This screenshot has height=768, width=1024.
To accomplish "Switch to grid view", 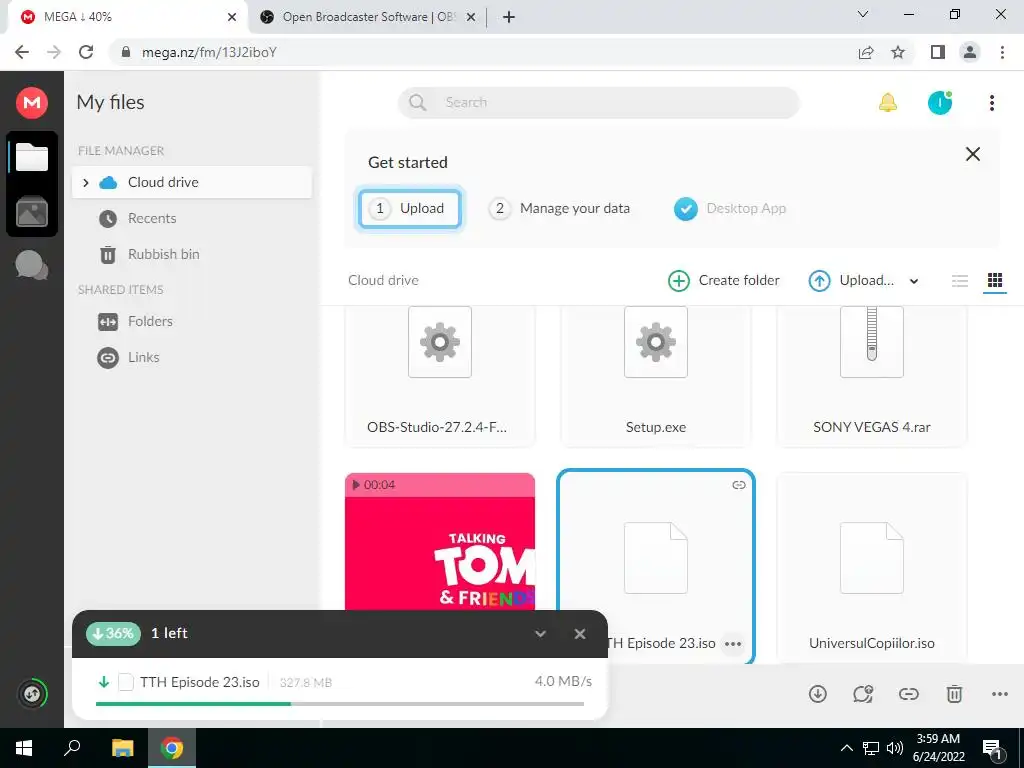I will pyautogui.click(x=995, y=281).
